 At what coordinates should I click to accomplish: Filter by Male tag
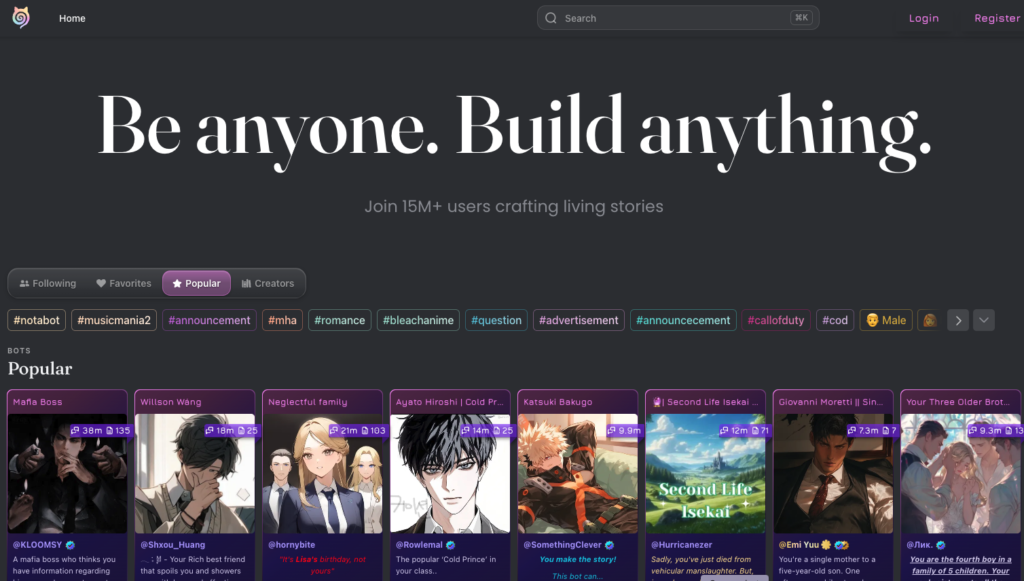pos(886,320)
